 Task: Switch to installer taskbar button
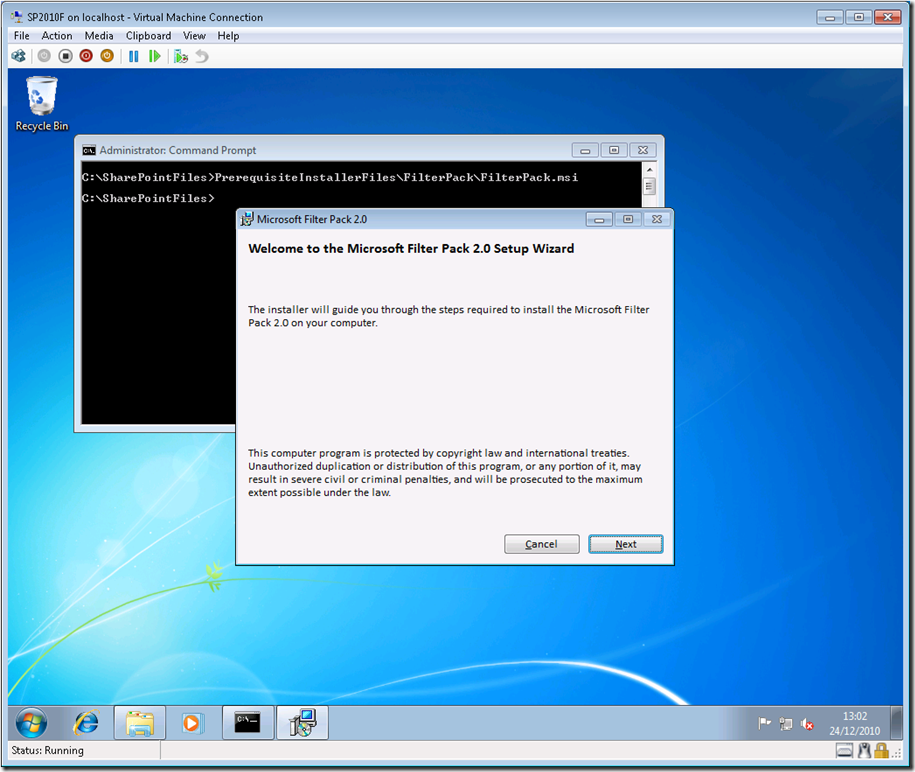[x=302, y=723]
